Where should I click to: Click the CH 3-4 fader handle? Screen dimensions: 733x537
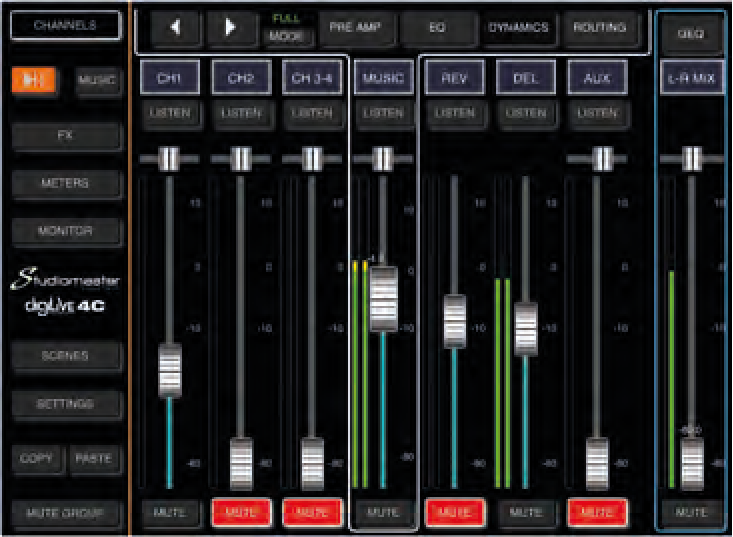[312, 464]
